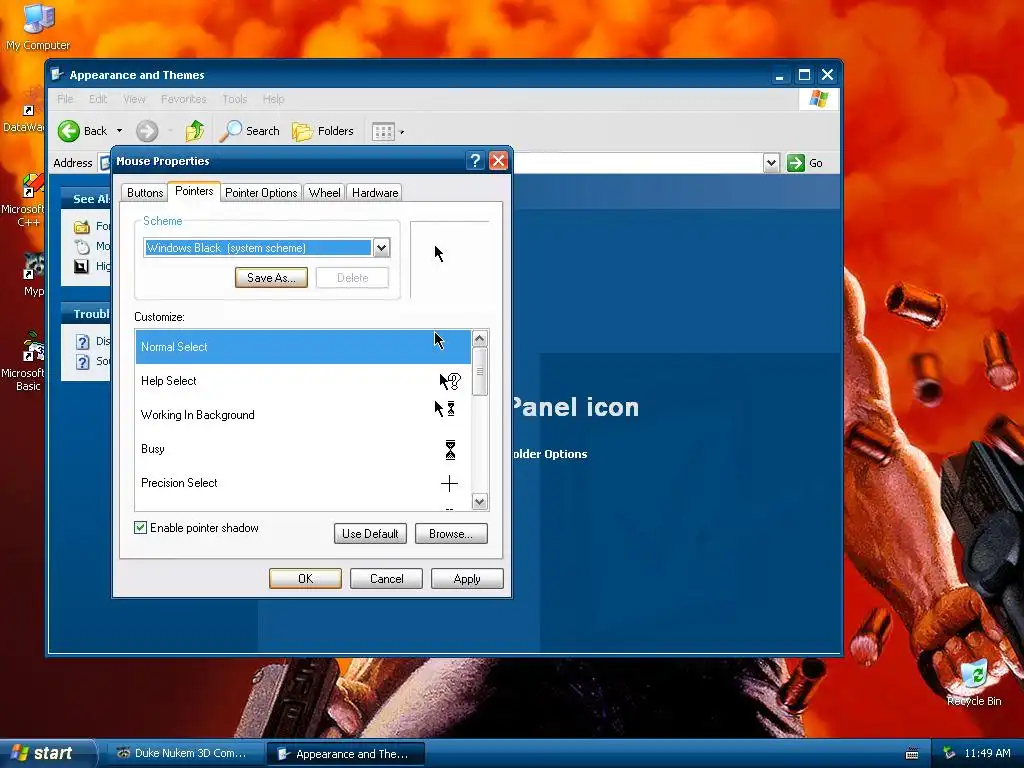The width and height of the screenshot is (1024, 768).
Task: Click the High Contrast icon in See Also
Action: pyautogui.click(x=81, y=266)
